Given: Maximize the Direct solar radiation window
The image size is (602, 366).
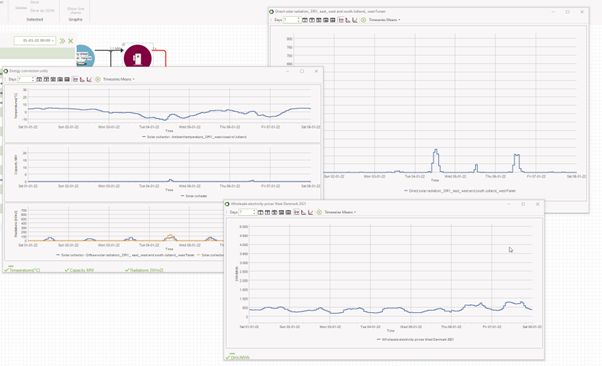Looking at the screenshot, I should pyautogui.click(x=567, y=12).
